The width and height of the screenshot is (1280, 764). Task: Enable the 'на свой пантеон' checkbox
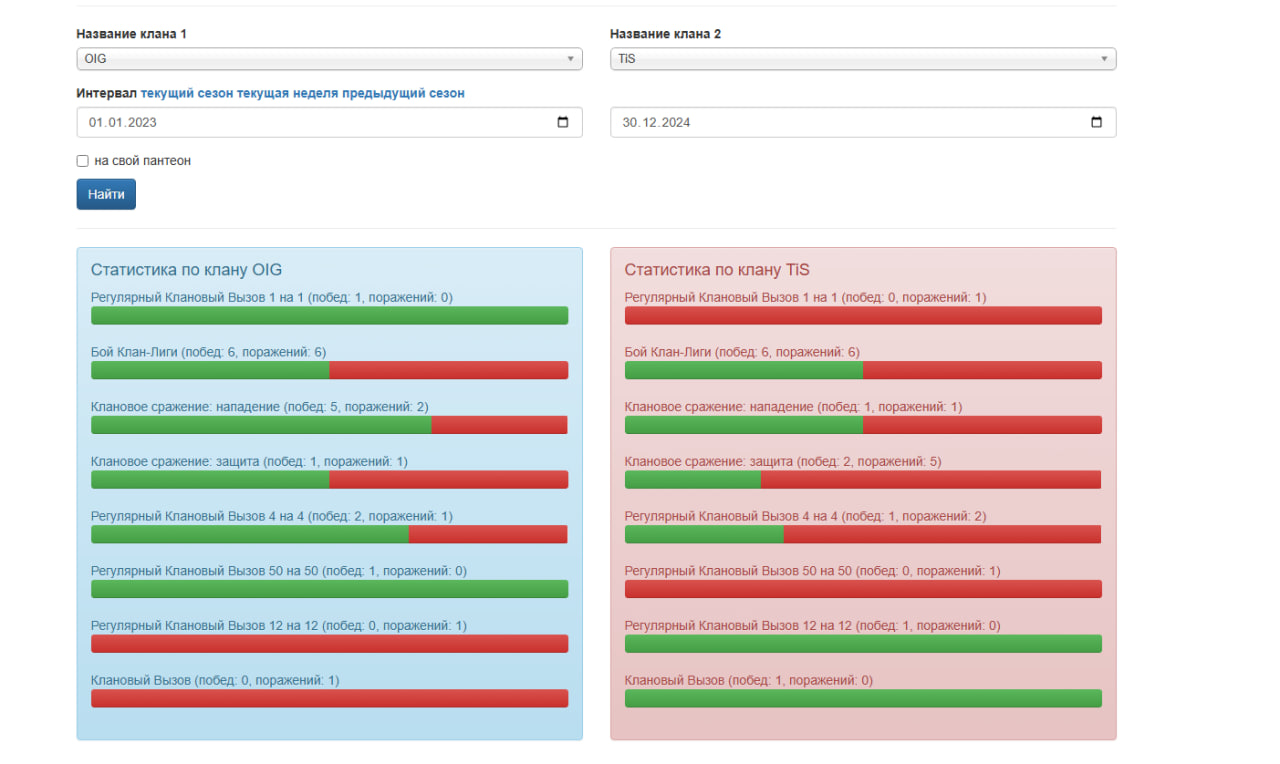(x=83, y=161)
